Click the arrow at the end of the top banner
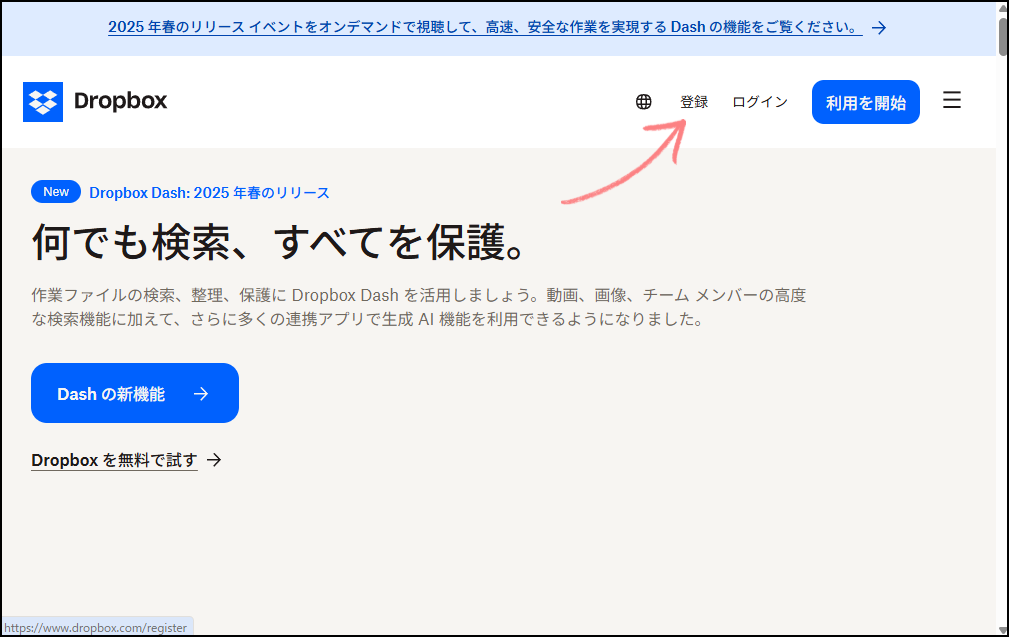Viewport: 1009px width, 637px height. coord(879,28)
